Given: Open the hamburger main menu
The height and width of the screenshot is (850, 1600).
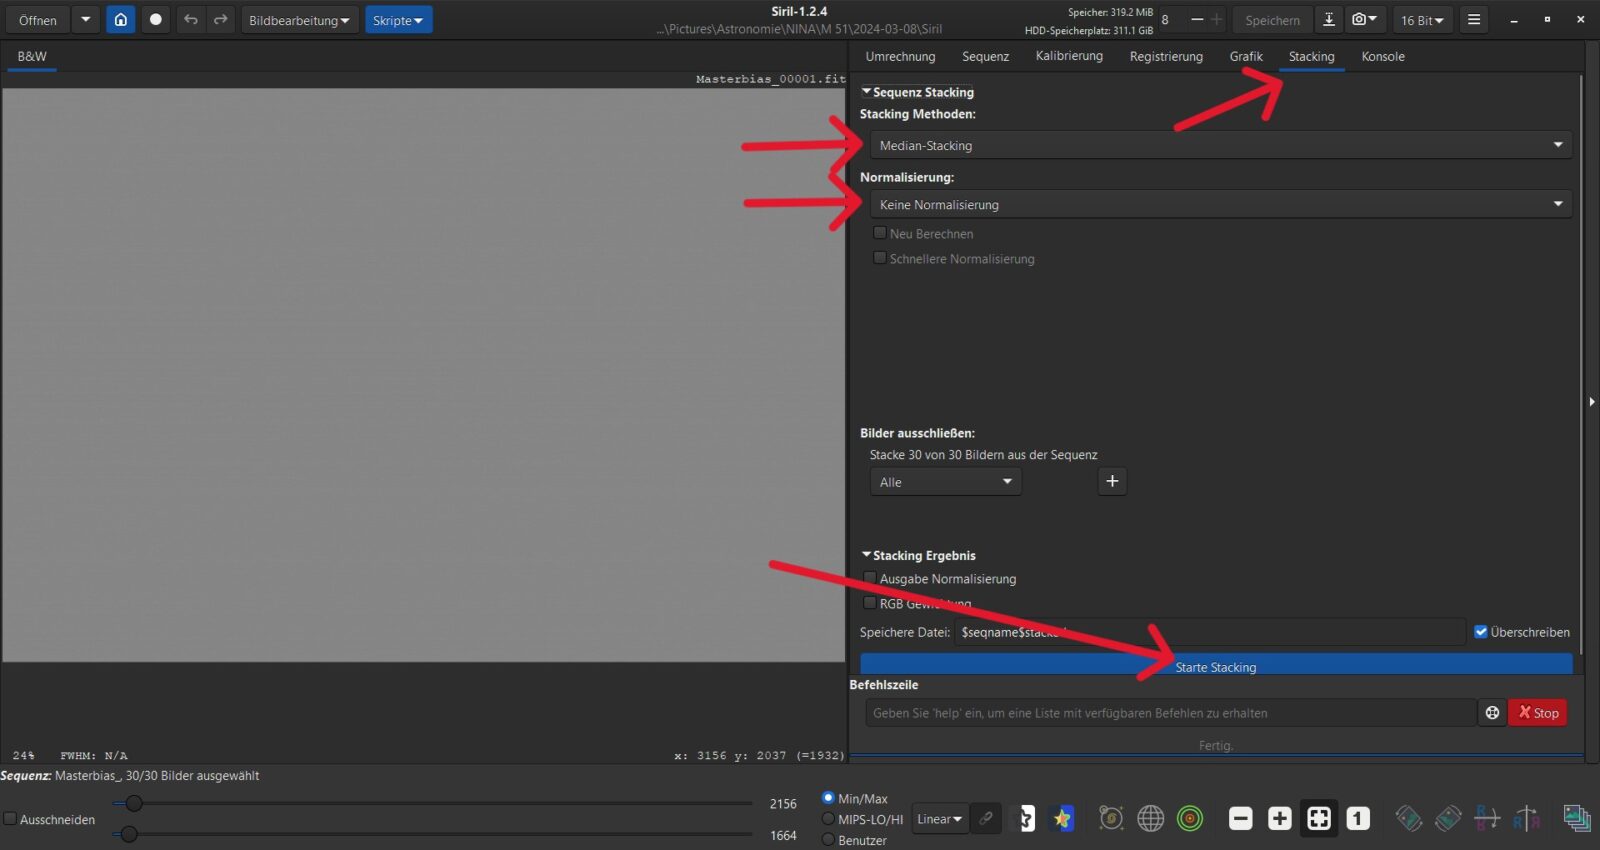Looking at the screenshot, I should coord(1473,19).
